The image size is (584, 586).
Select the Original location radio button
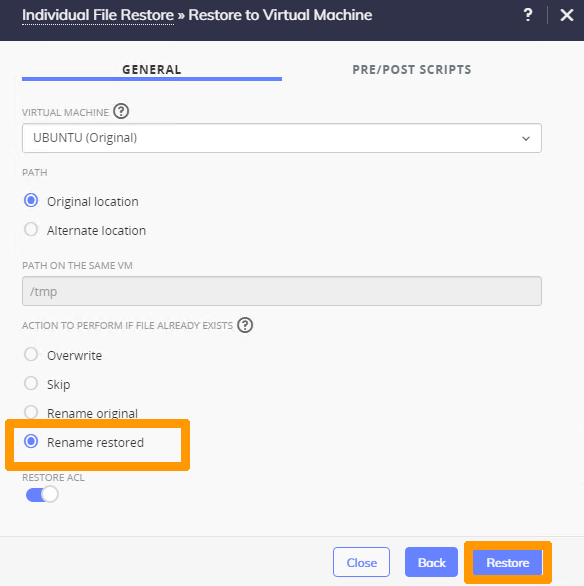point(31,201)
